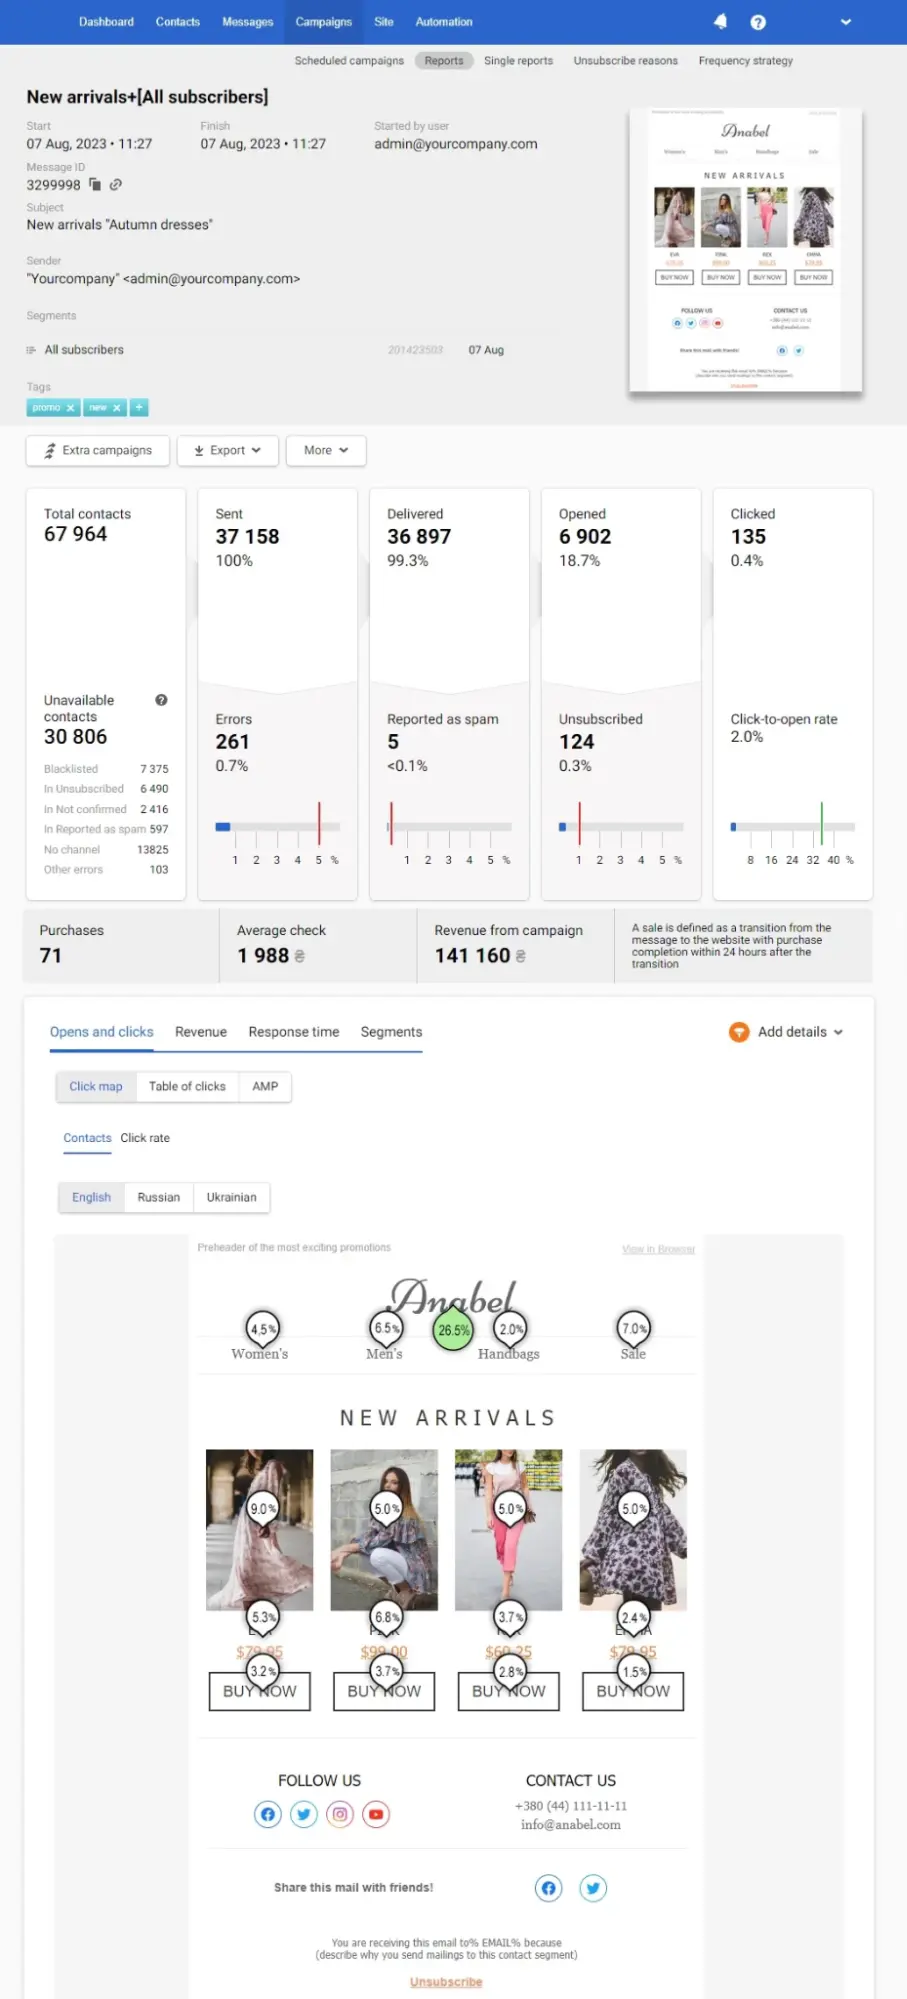The height and width of the screenshot is (1999, 907).
Task: Switch language to Russian
Action: tap(158, 1197)
